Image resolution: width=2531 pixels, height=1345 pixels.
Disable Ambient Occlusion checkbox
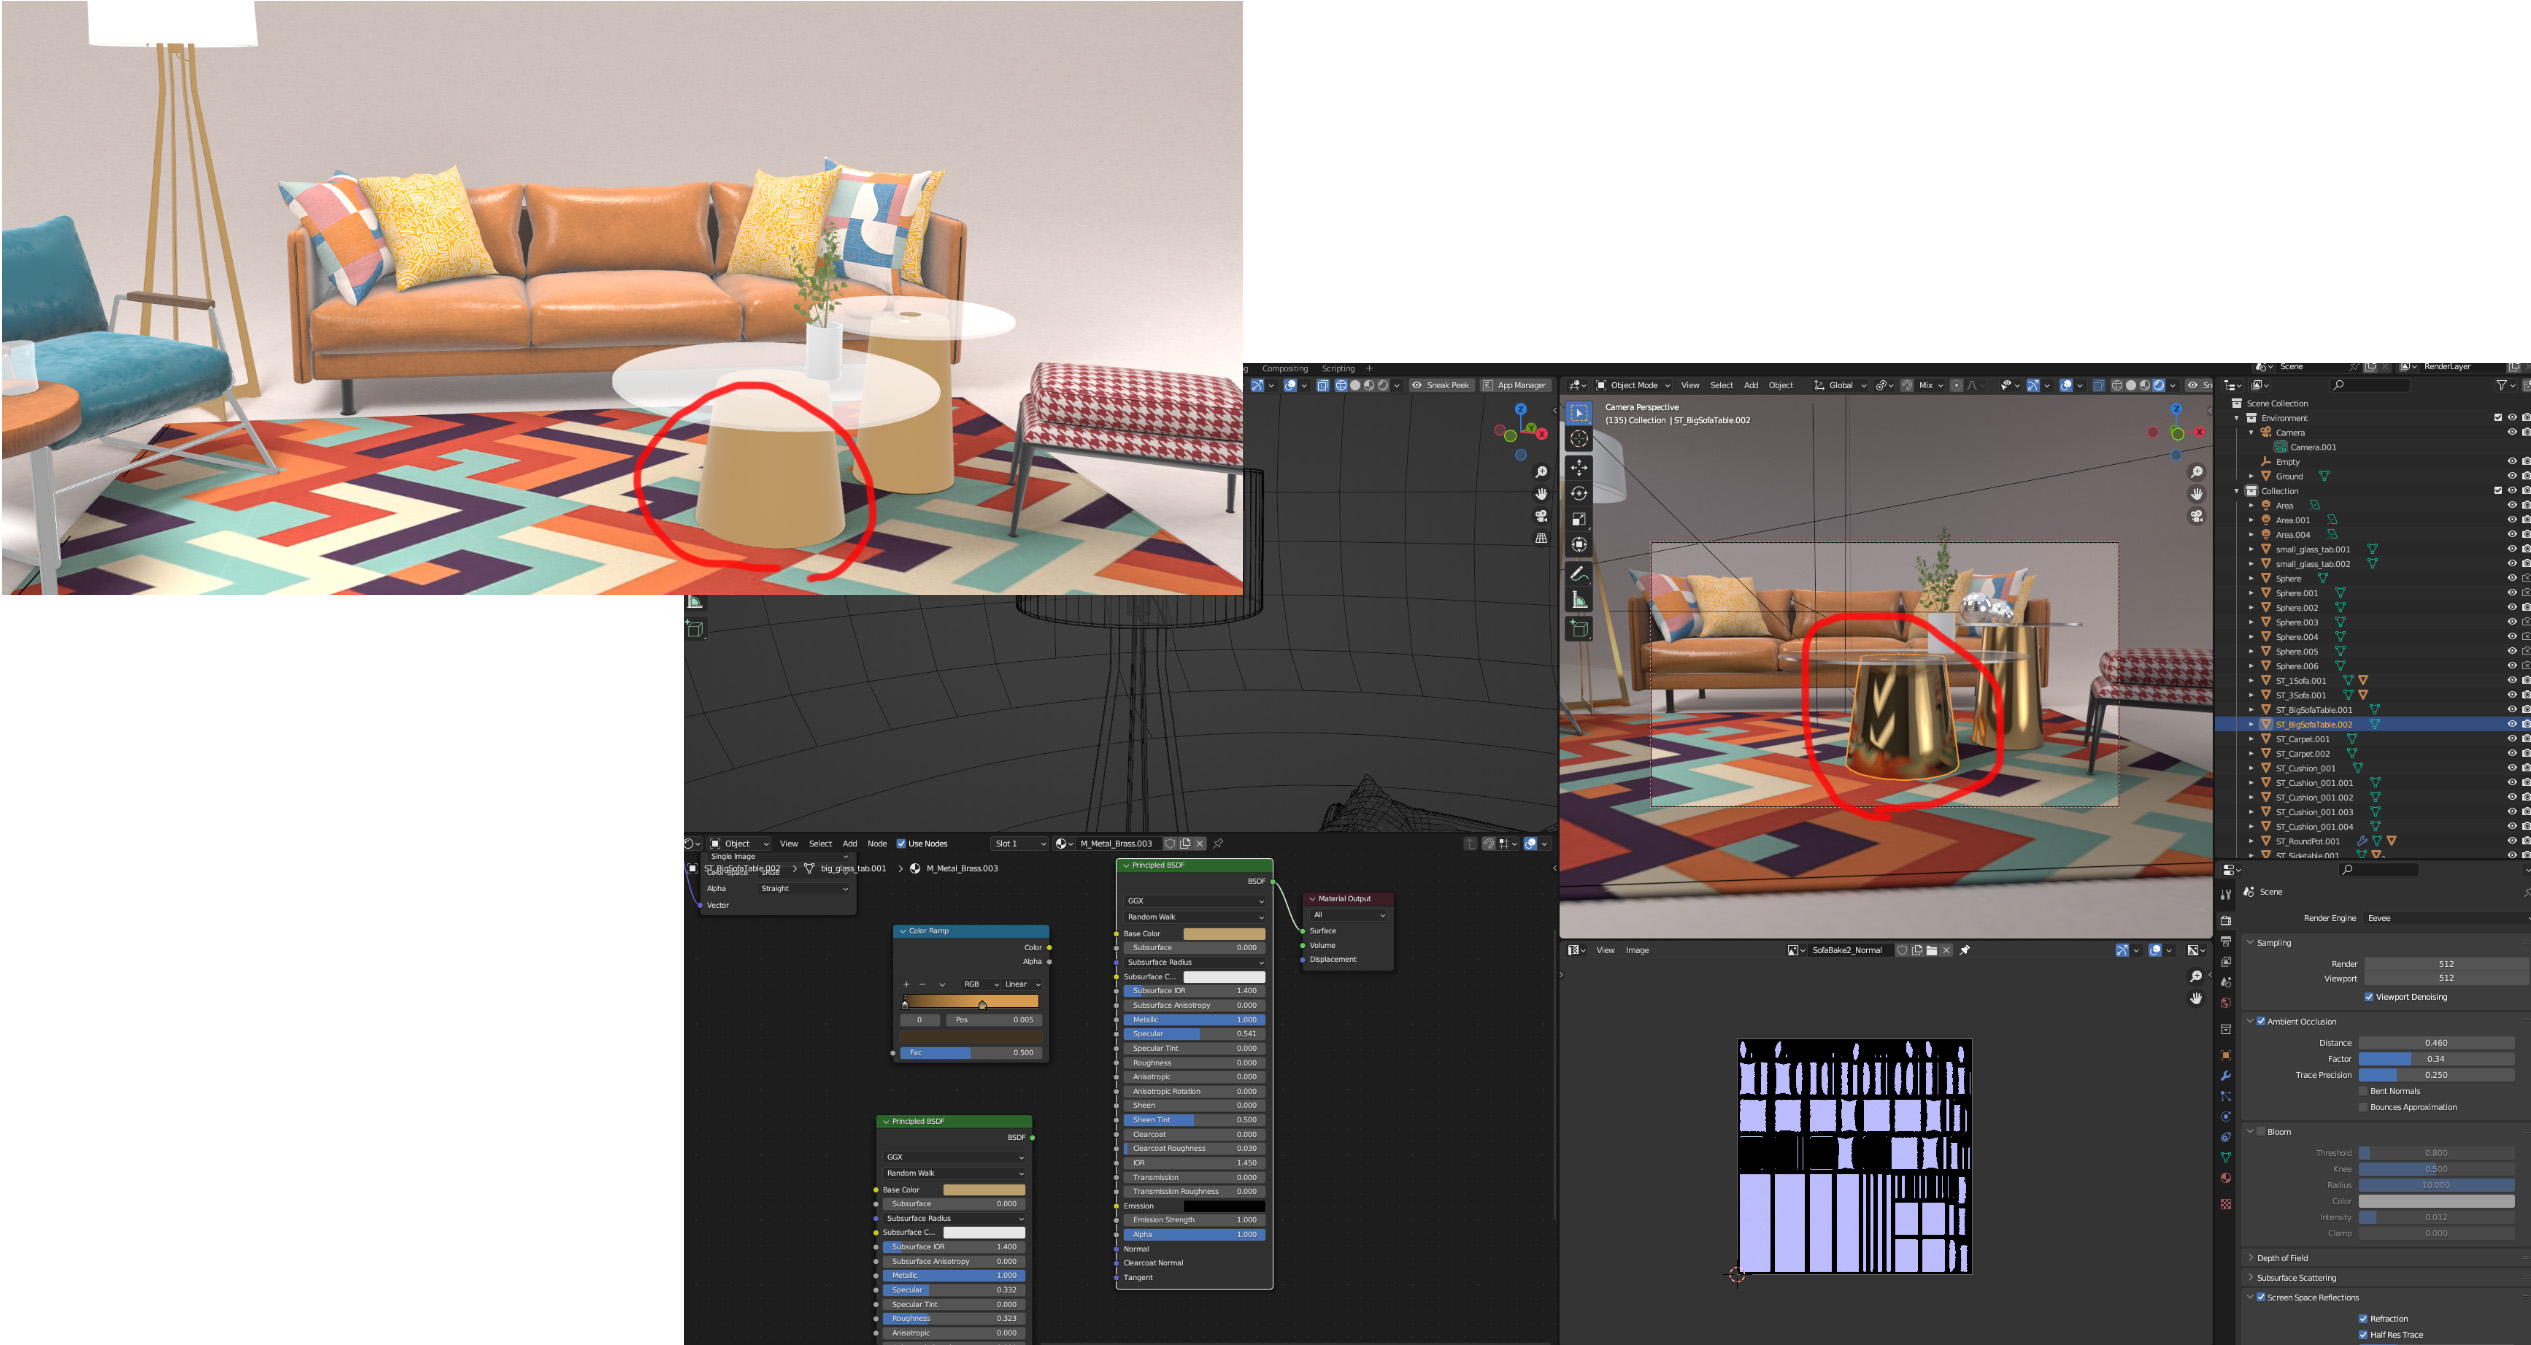coord(2261,1021)
